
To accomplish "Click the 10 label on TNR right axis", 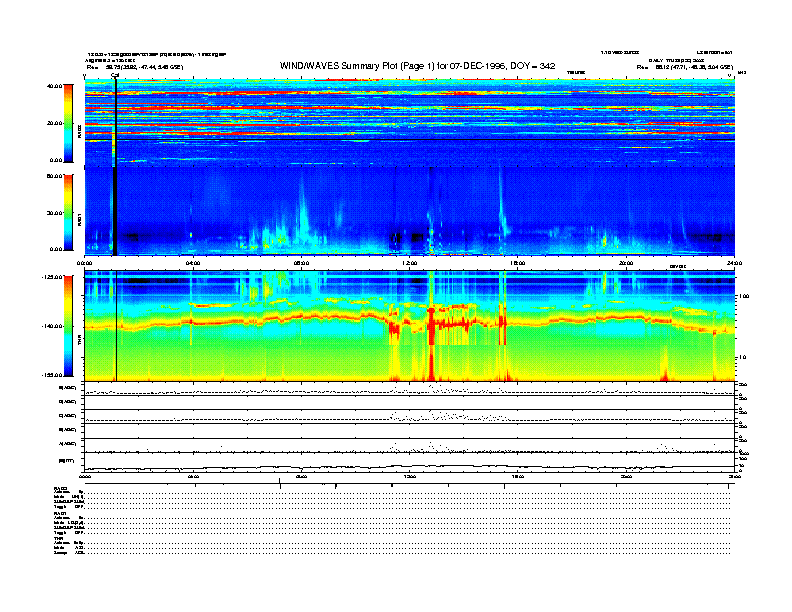I will pyautogui.click(x=742, y=358).
